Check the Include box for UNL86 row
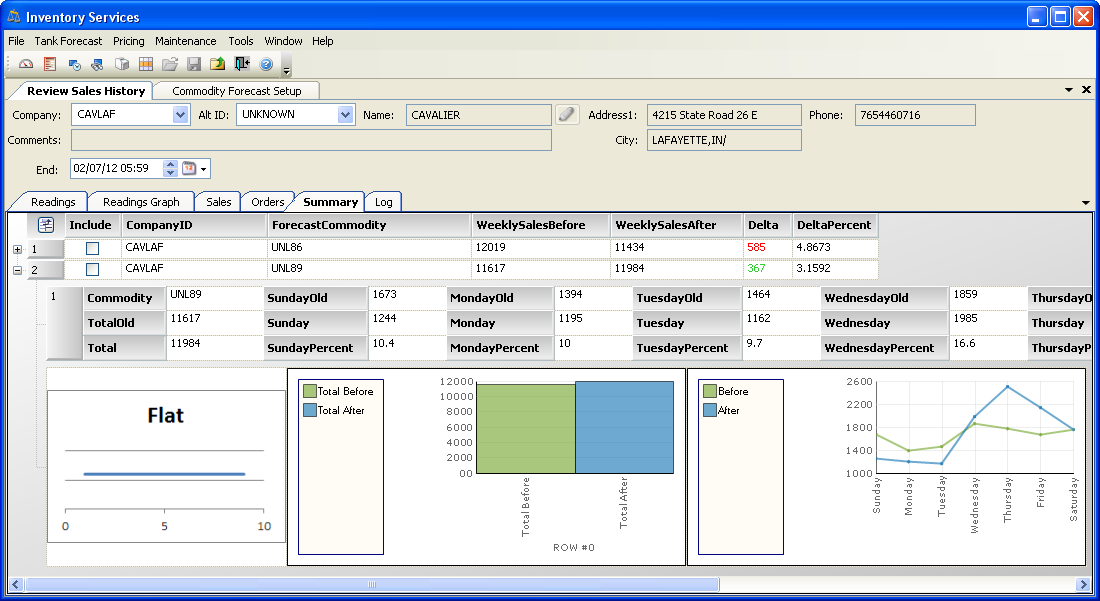This screenshot has width=1100, height=601. 92,248
